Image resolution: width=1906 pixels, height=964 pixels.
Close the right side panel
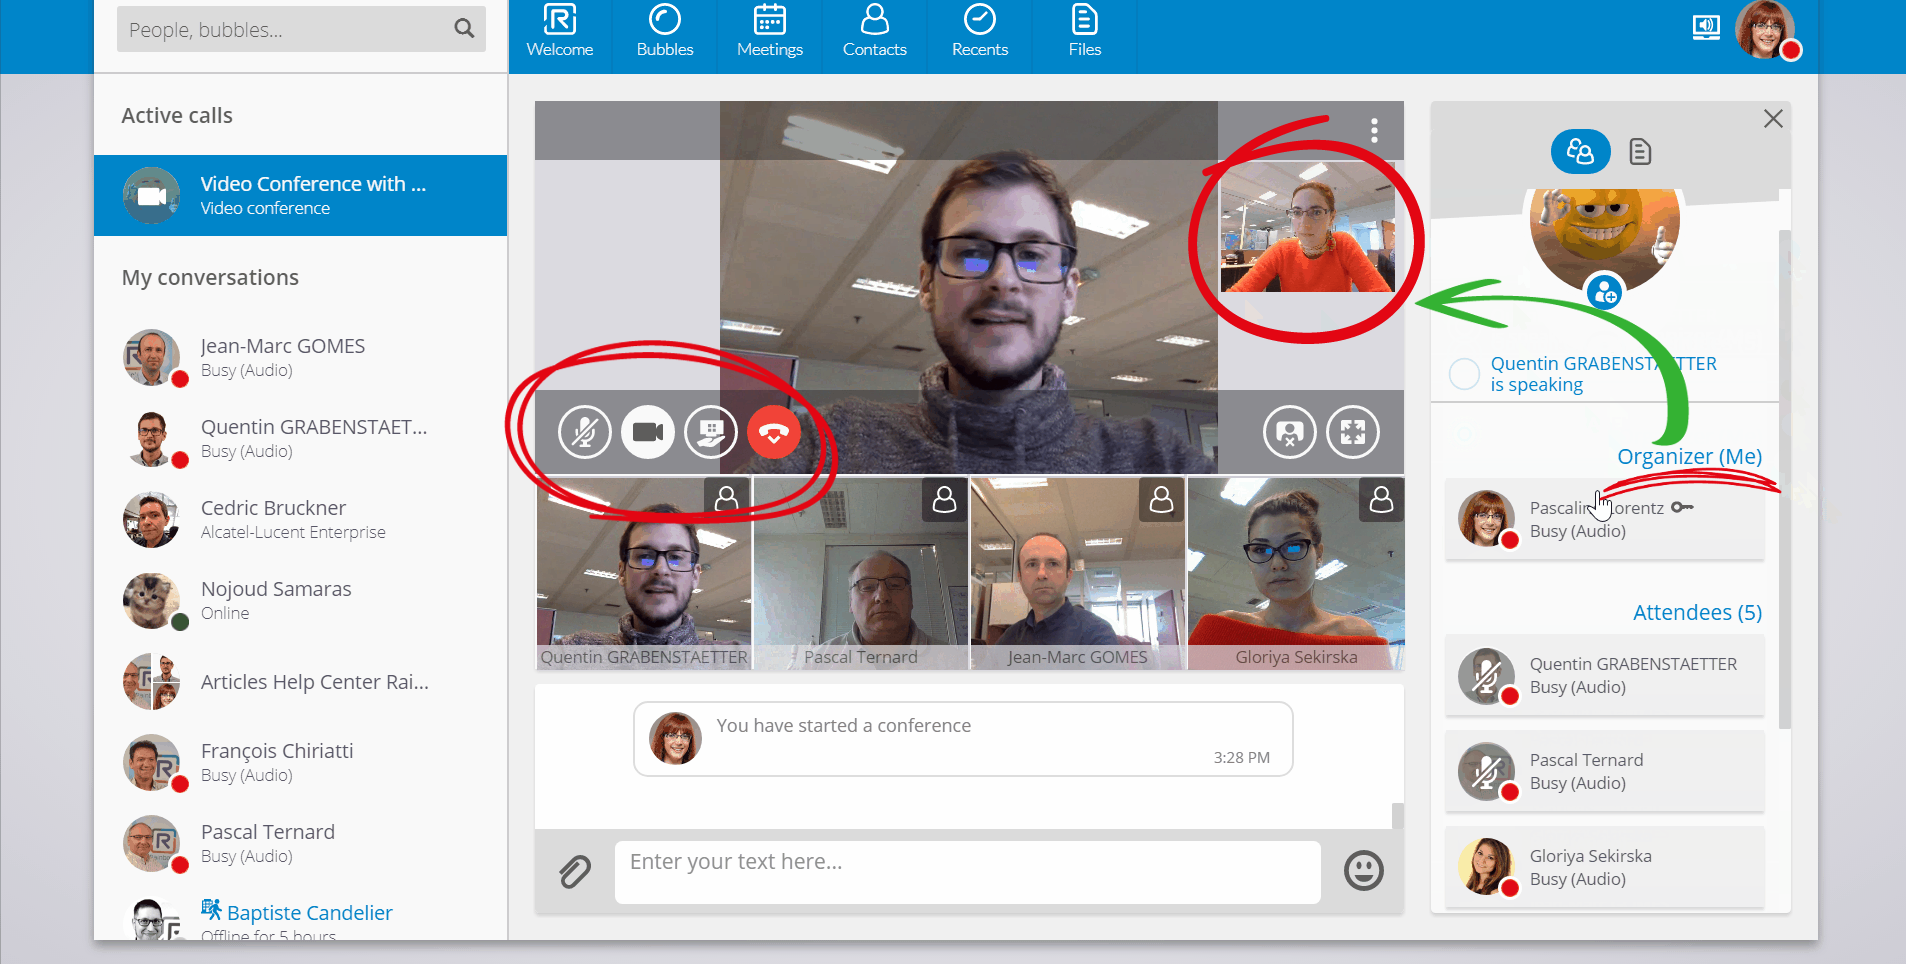tap(1773, 119)
